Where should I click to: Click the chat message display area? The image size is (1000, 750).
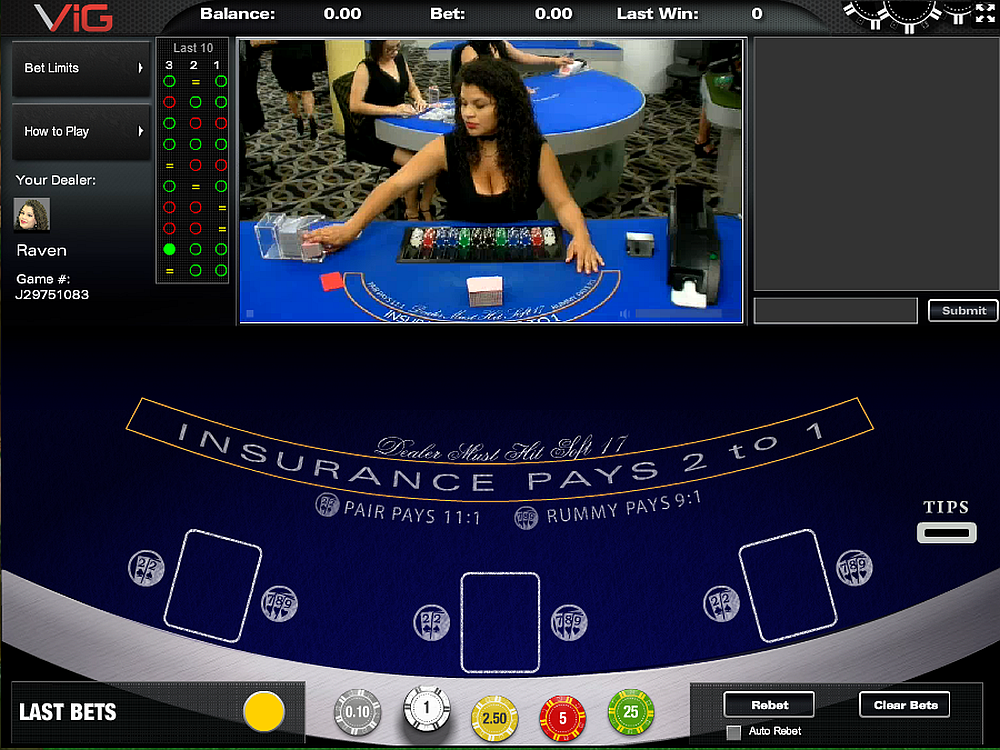point(876,164)
